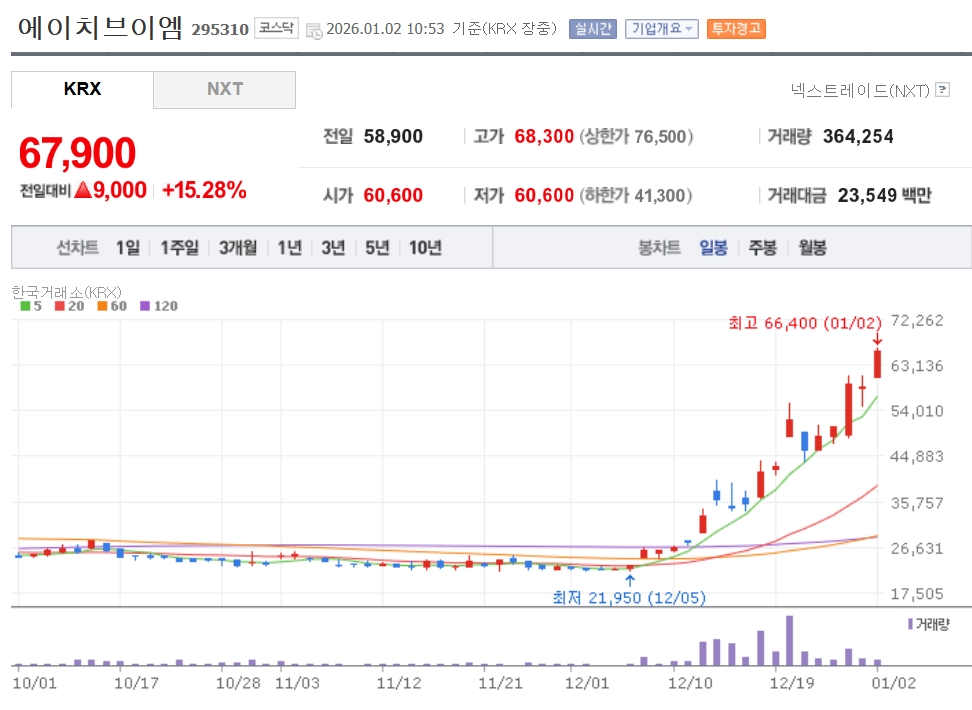Select the 일봉 daily candle chart
Viewport: 972px width, 710px height.
tap(713, 248)
